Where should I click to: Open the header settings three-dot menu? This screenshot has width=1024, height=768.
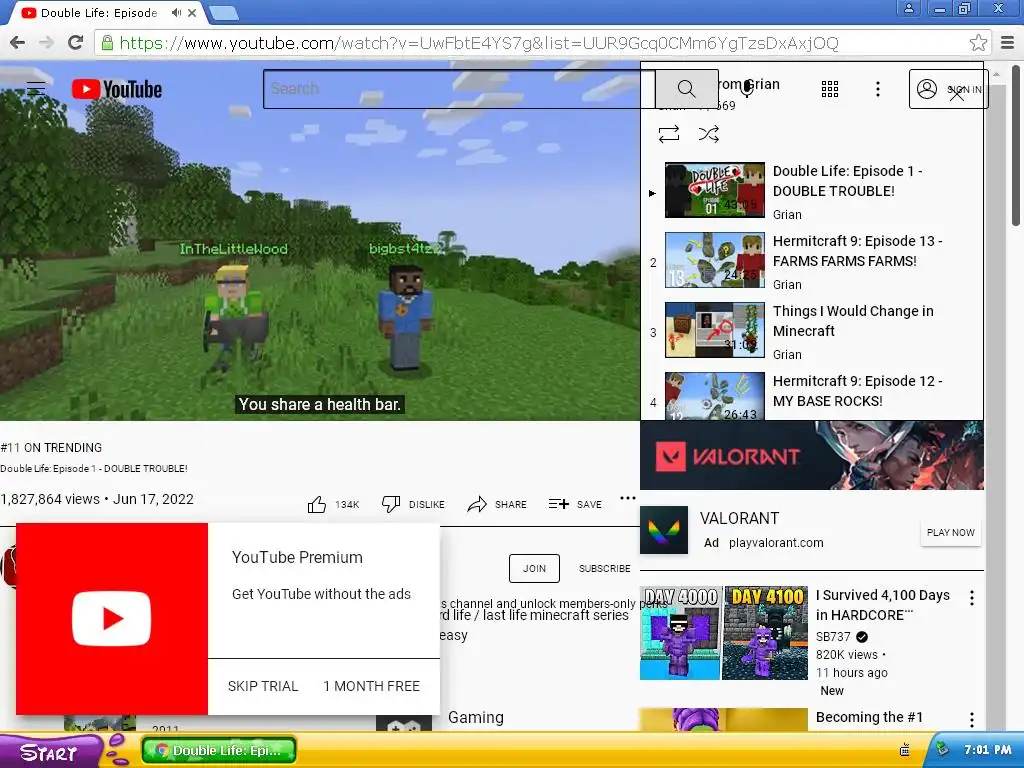click(878, 89)
